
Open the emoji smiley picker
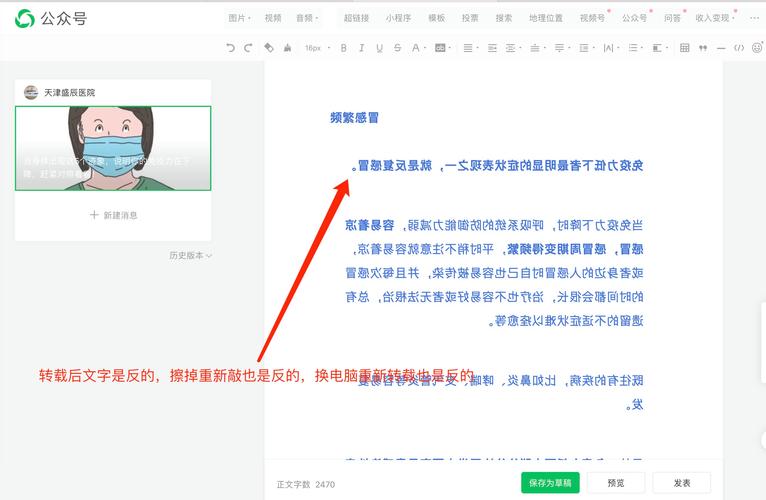pos(756,47)
